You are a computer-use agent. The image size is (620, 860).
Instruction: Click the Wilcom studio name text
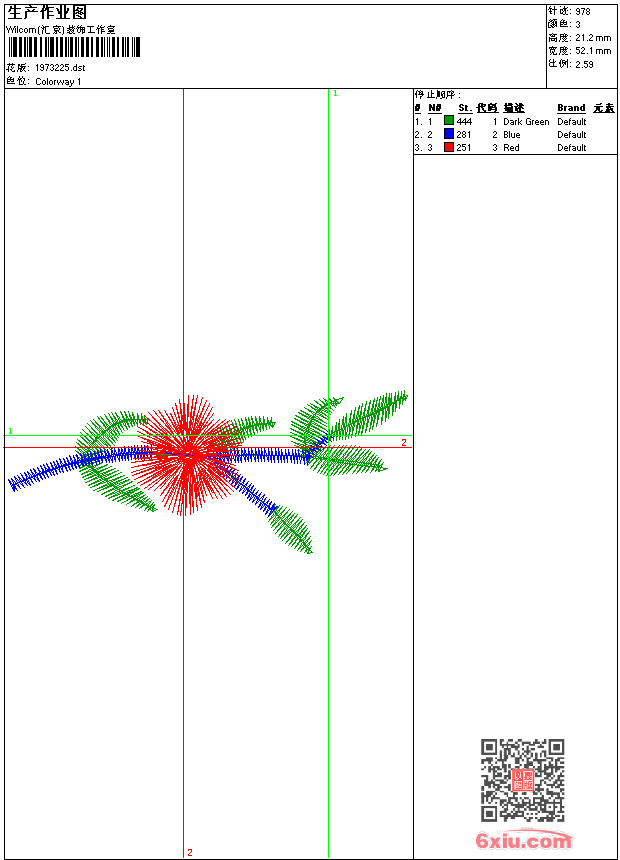point(61,30)
